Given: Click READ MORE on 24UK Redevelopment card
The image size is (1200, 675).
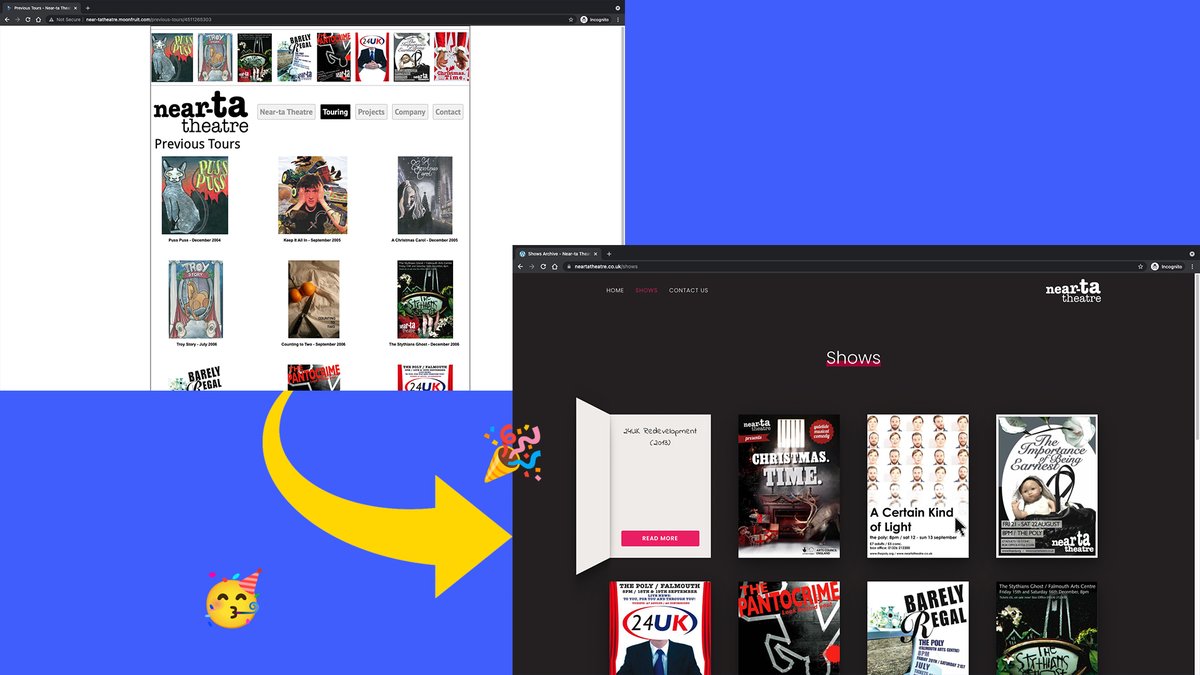Looking at the screenshot, I should (x=660, y=538).
